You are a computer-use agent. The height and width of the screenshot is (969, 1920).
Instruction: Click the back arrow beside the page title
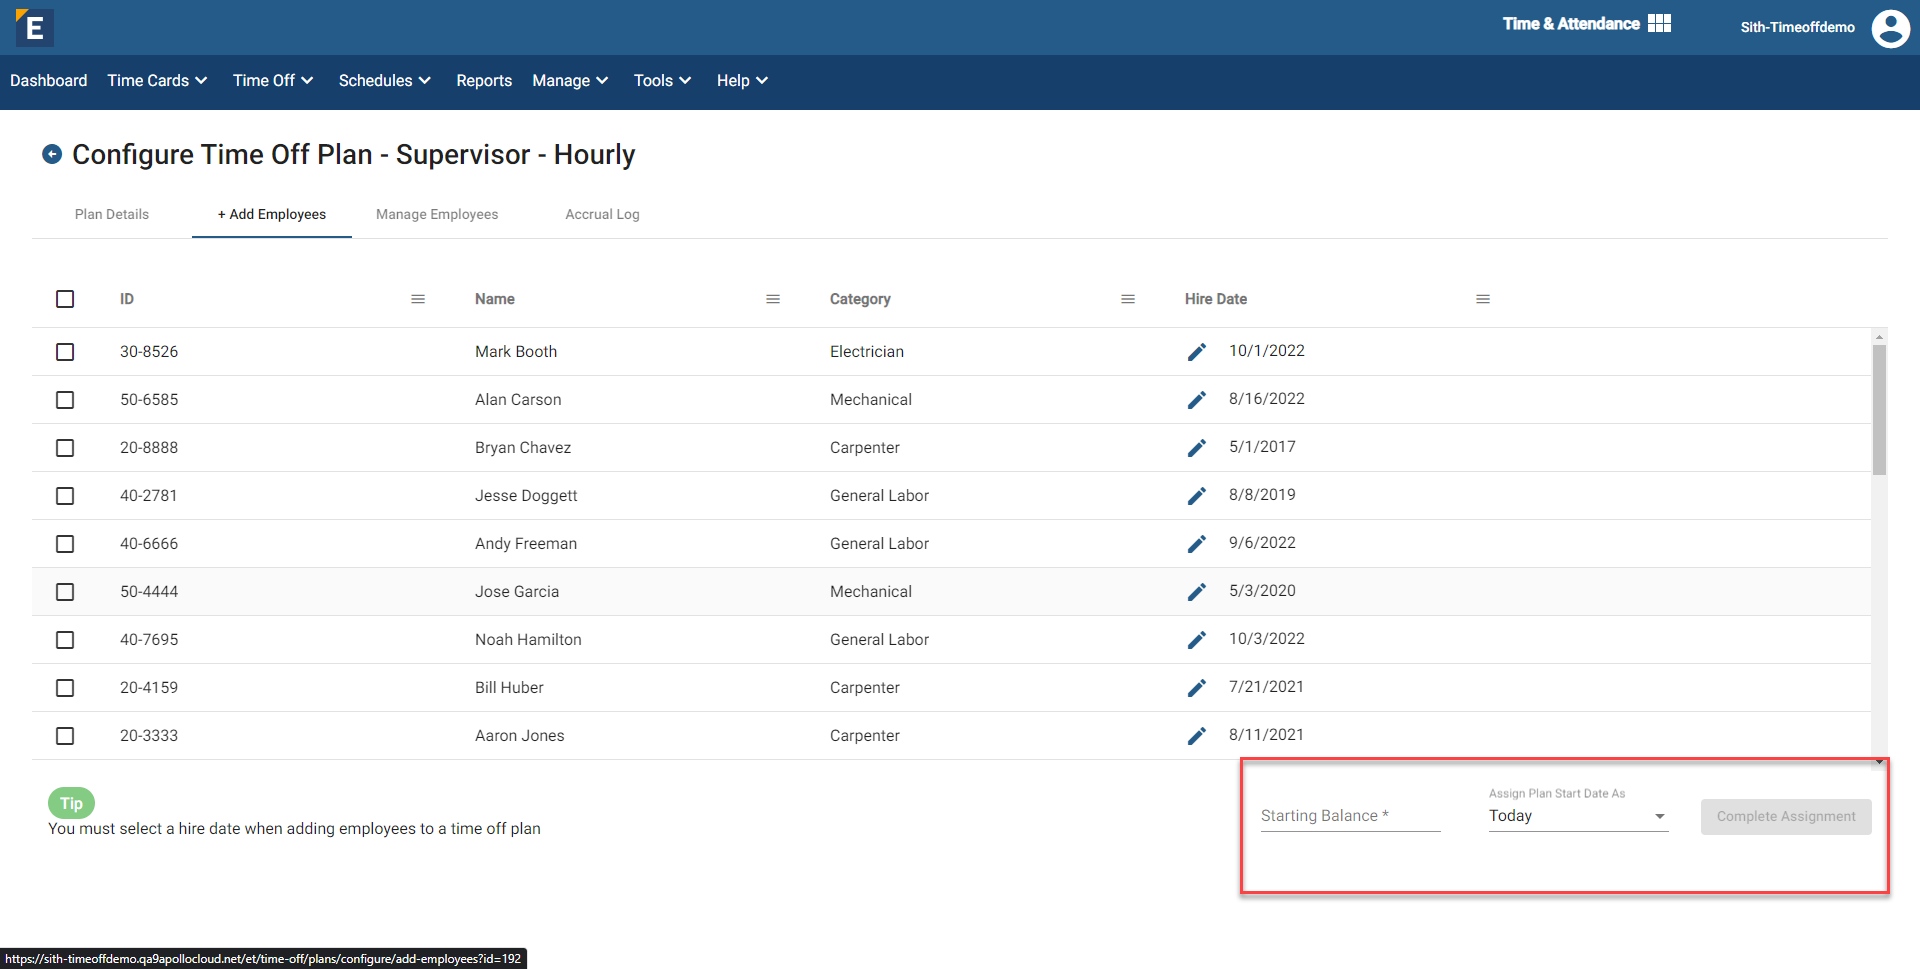(52, 154)
